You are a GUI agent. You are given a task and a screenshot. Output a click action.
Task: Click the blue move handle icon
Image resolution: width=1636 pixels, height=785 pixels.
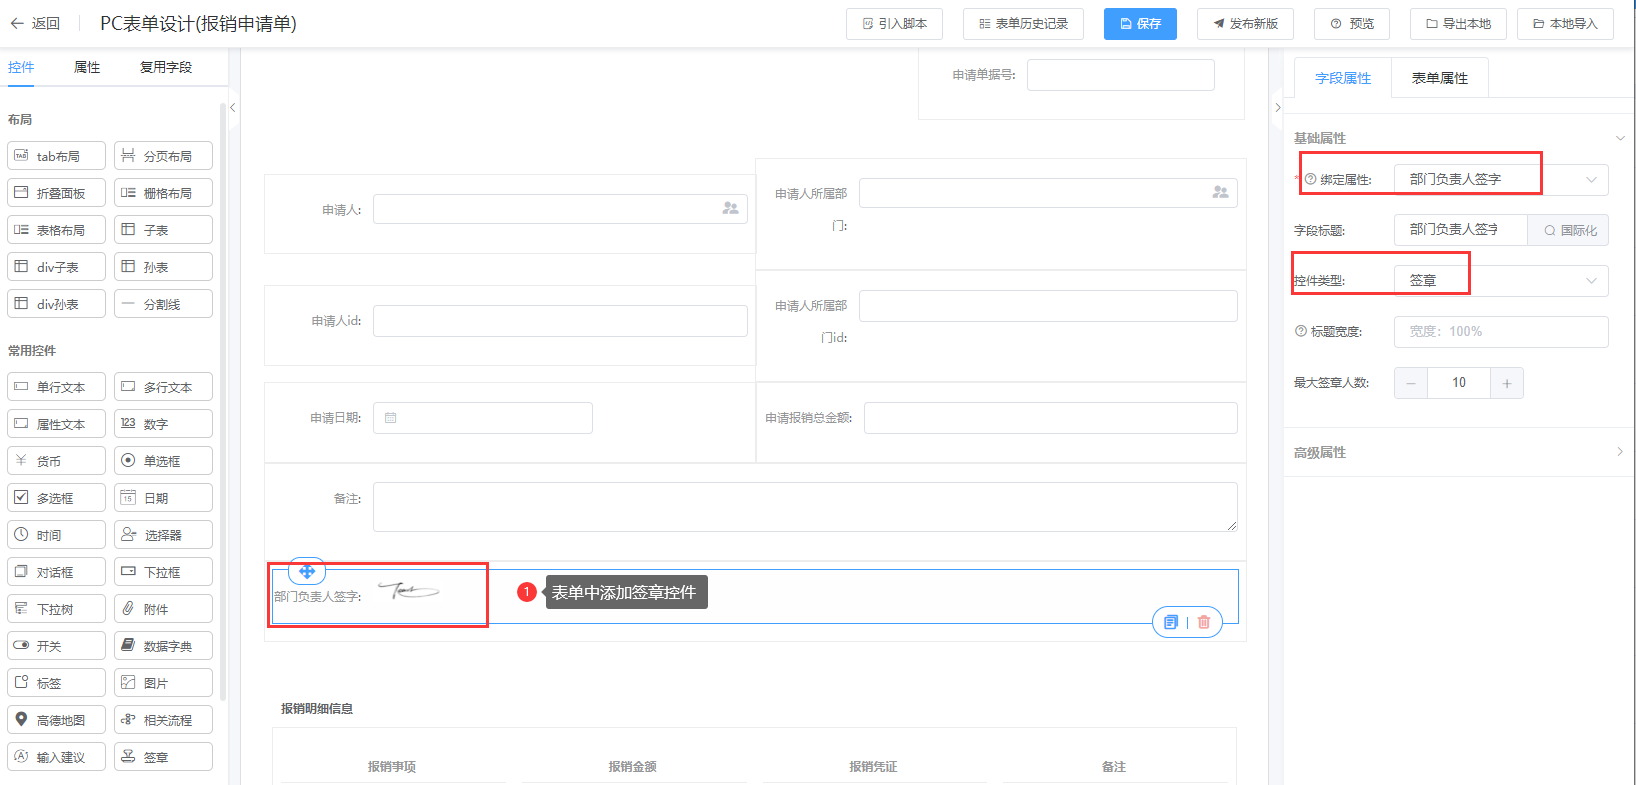click(x=307, y=571)
